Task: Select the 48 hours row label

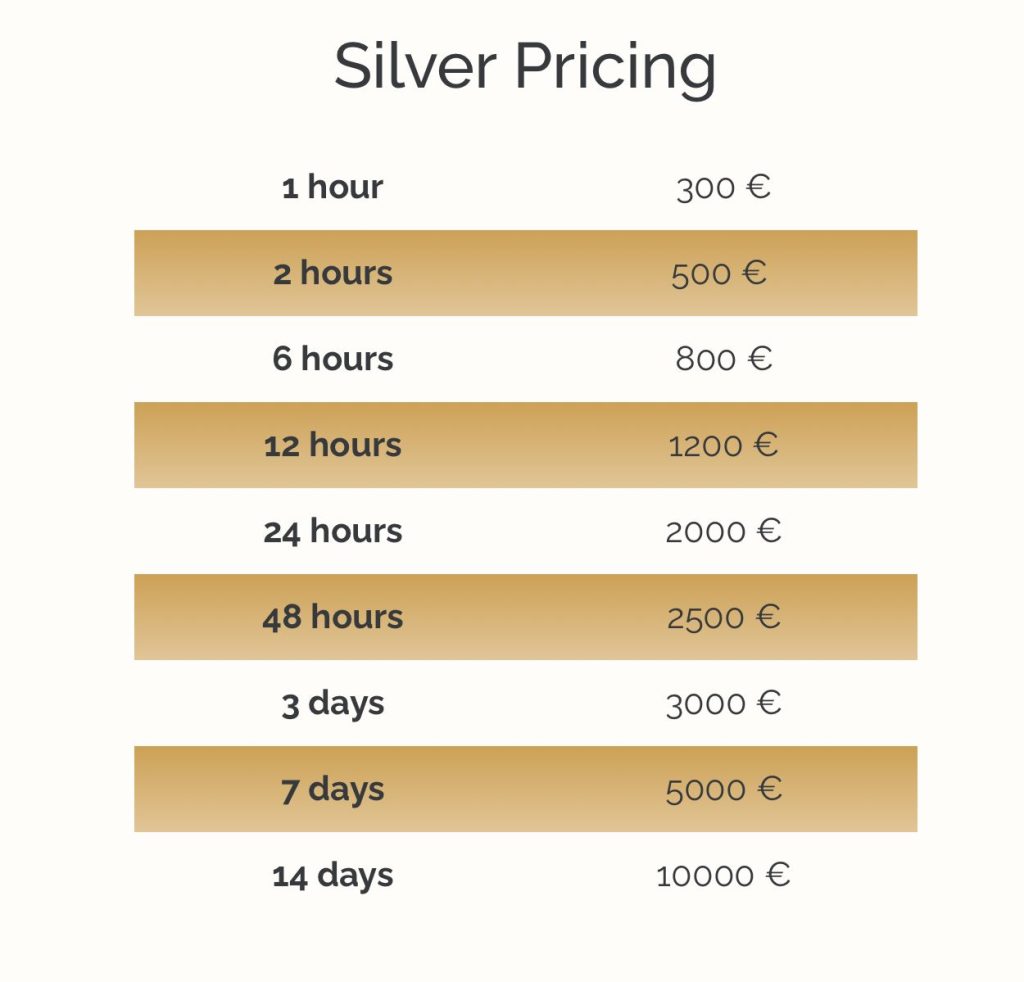Action: coord(332,617)
